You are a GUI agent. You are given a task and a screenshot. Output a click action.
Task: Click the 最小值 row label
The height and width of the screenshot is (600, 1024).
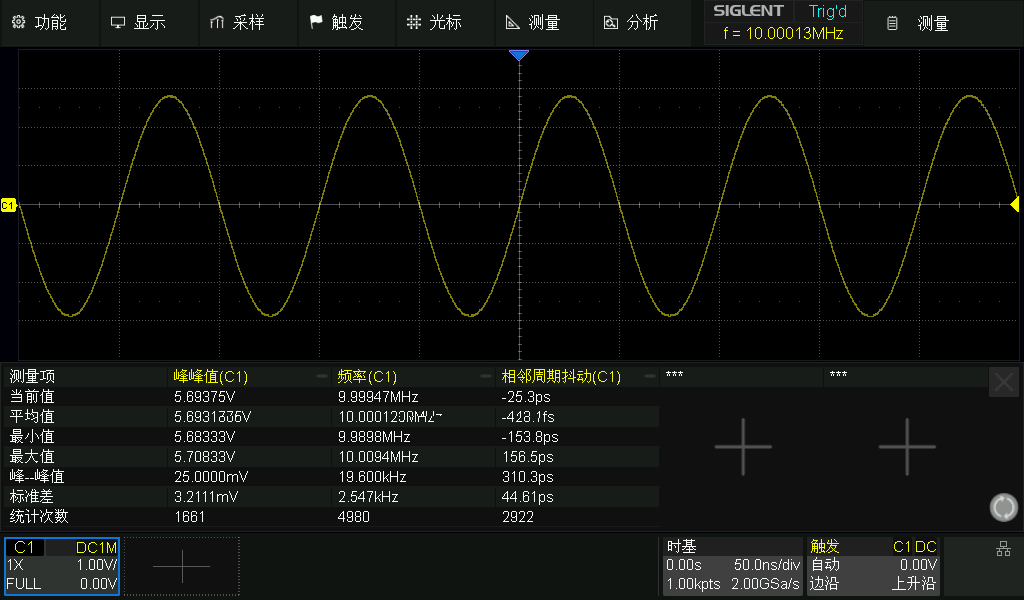tap(32, 437)
